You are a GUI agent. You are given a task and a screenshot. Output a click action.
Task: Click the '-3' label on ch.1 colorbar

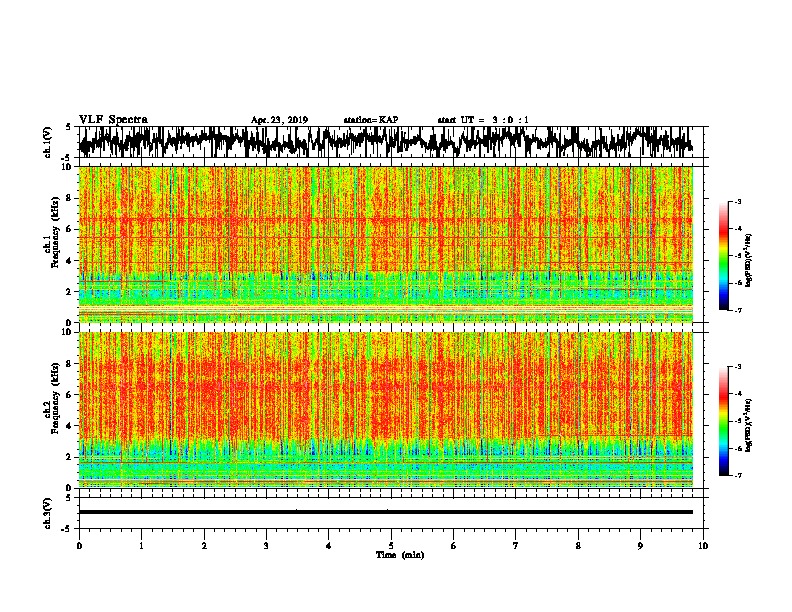[x=737, y=202]
